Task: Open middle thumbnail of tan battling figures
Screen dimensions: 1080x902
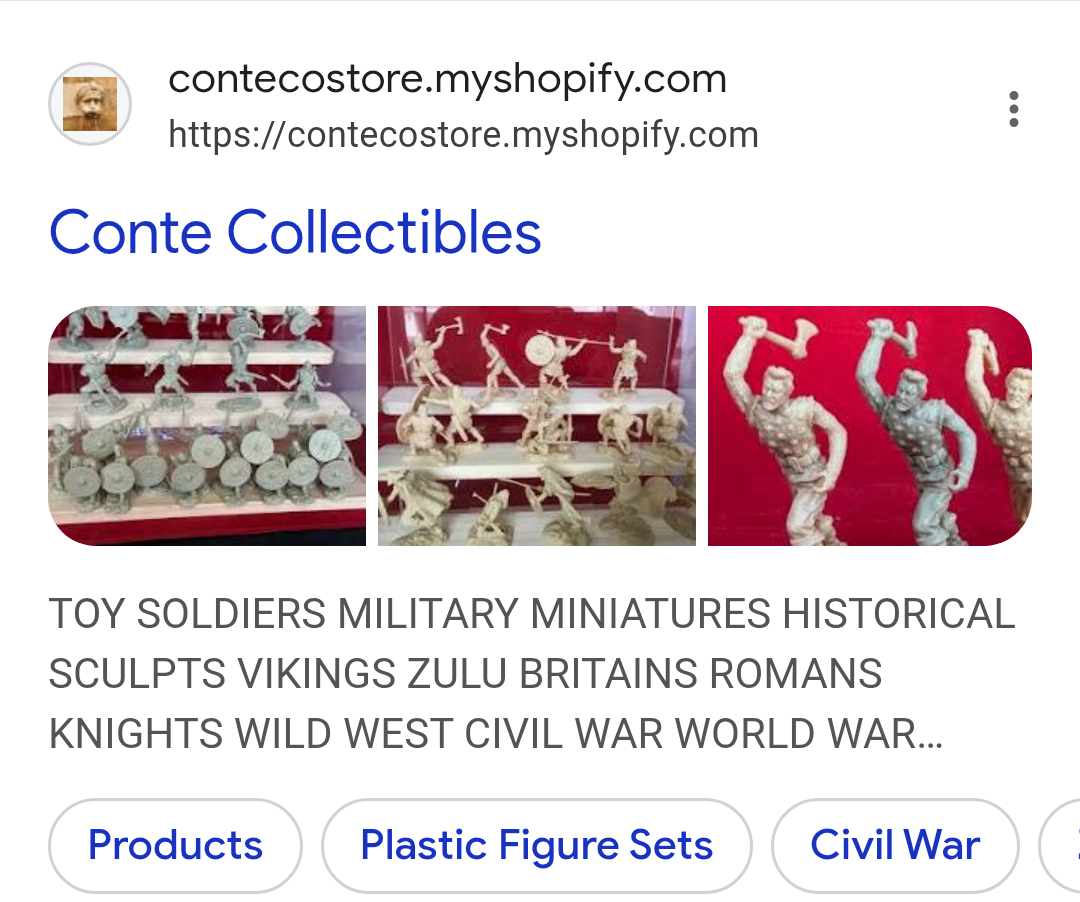Action: pos(537,426)
